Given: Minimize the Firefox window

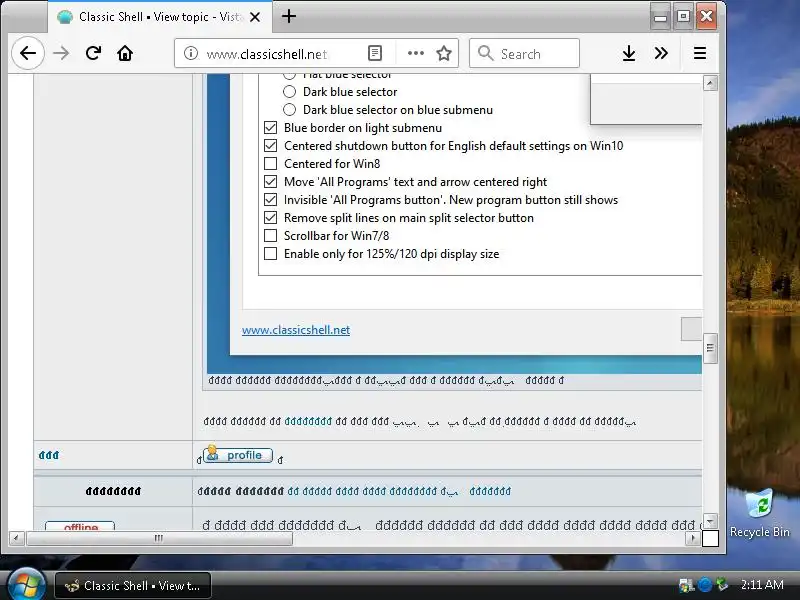Looking at the screenshot, I should coord(660,17).
